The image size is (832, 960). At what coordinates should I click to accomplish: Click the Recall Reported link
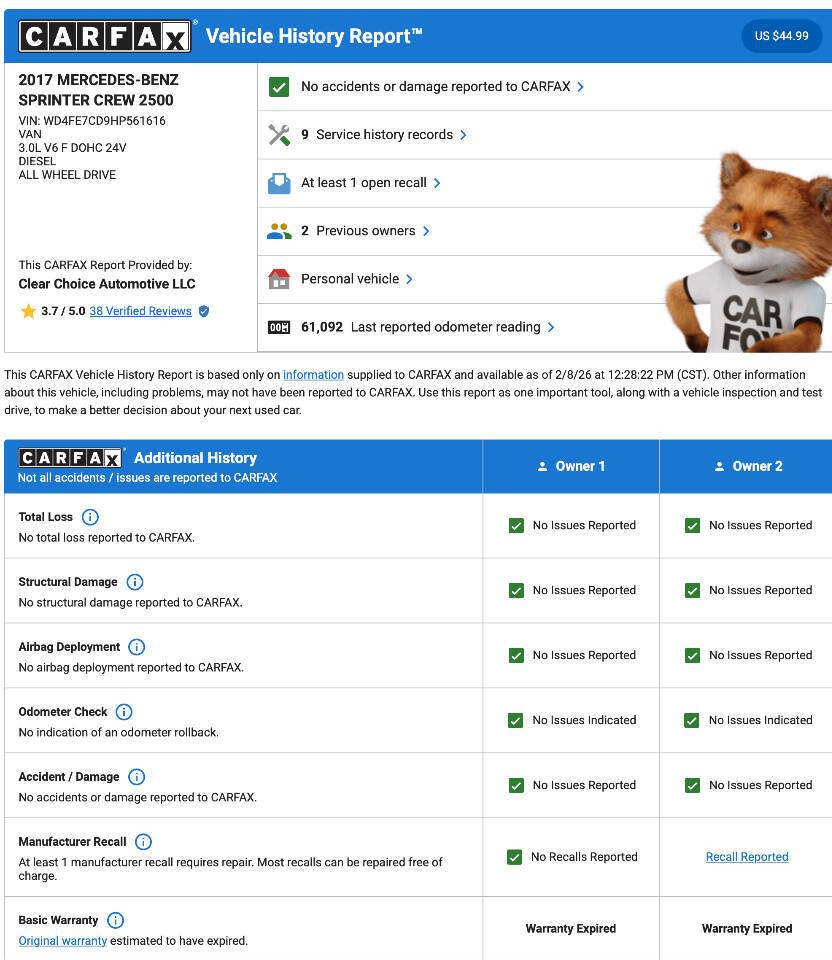pos(747,857)
